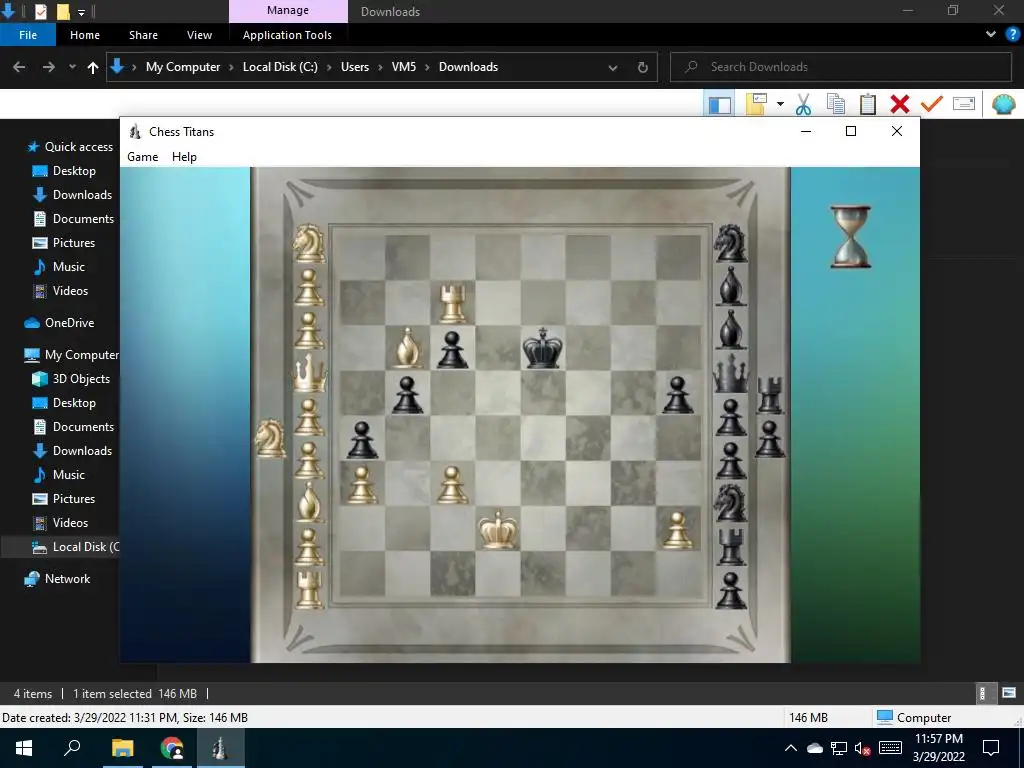
Task: Click the black pawn on h5
Action: pyautogui.click(x=677, y=394)
